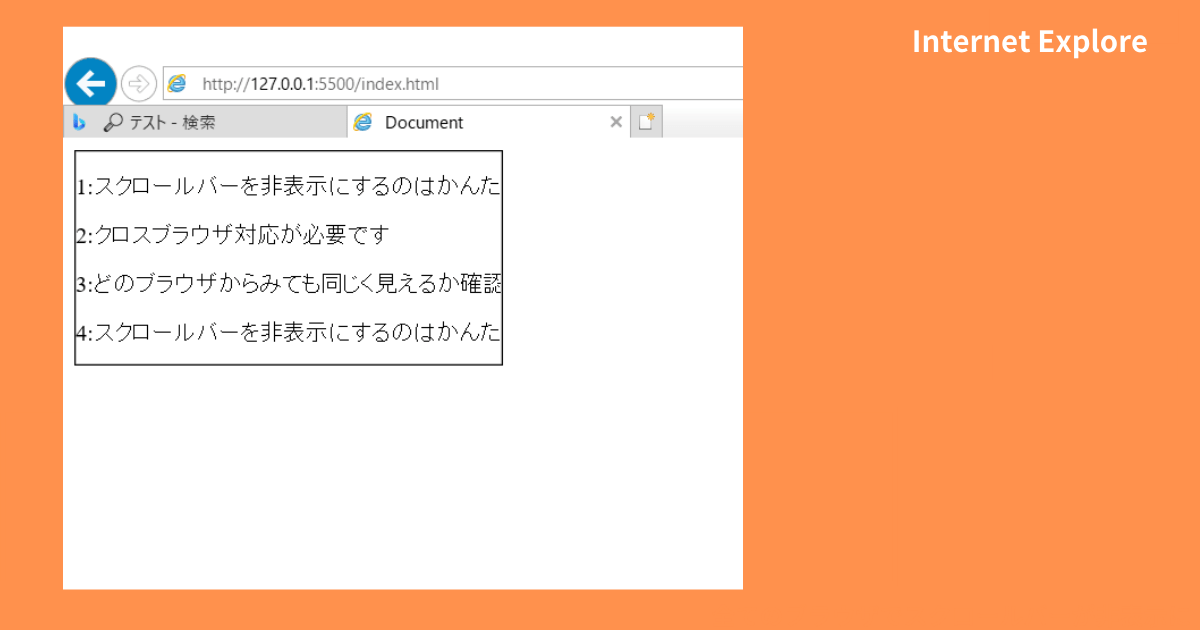Click the IE page icon in address bar
Viewport: 1200px width, 630px height.
tap(177, 83)
